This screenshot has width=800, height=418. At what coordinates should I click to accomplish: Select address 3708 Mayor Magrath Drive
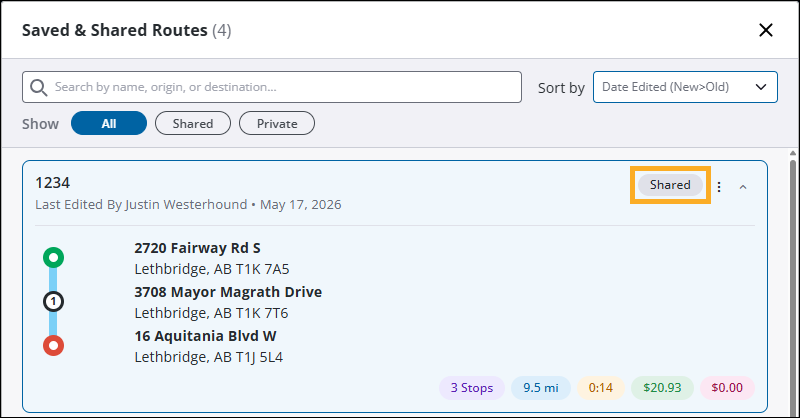coord(228,292)
